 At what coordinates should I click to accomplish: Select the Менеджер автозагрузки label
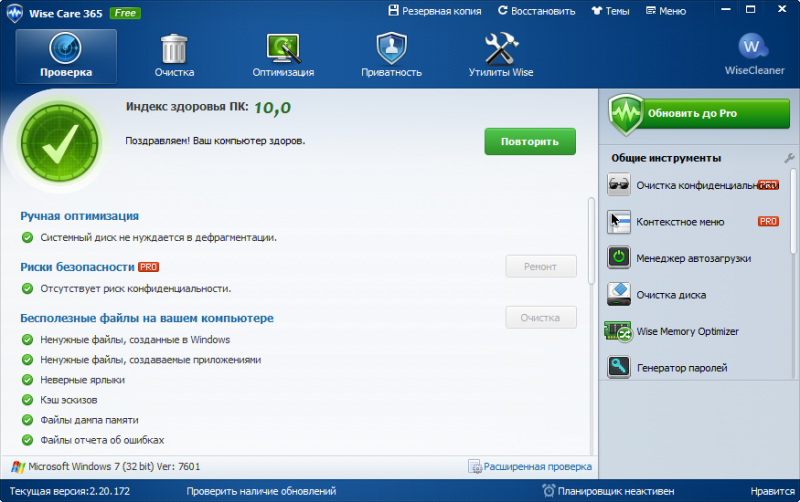(x=693, y=258)
